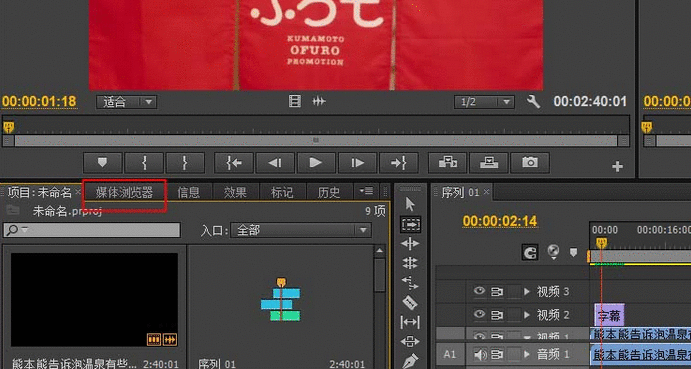
Task: Mute the 音频 1 track speaker
Action: (480, 354)
